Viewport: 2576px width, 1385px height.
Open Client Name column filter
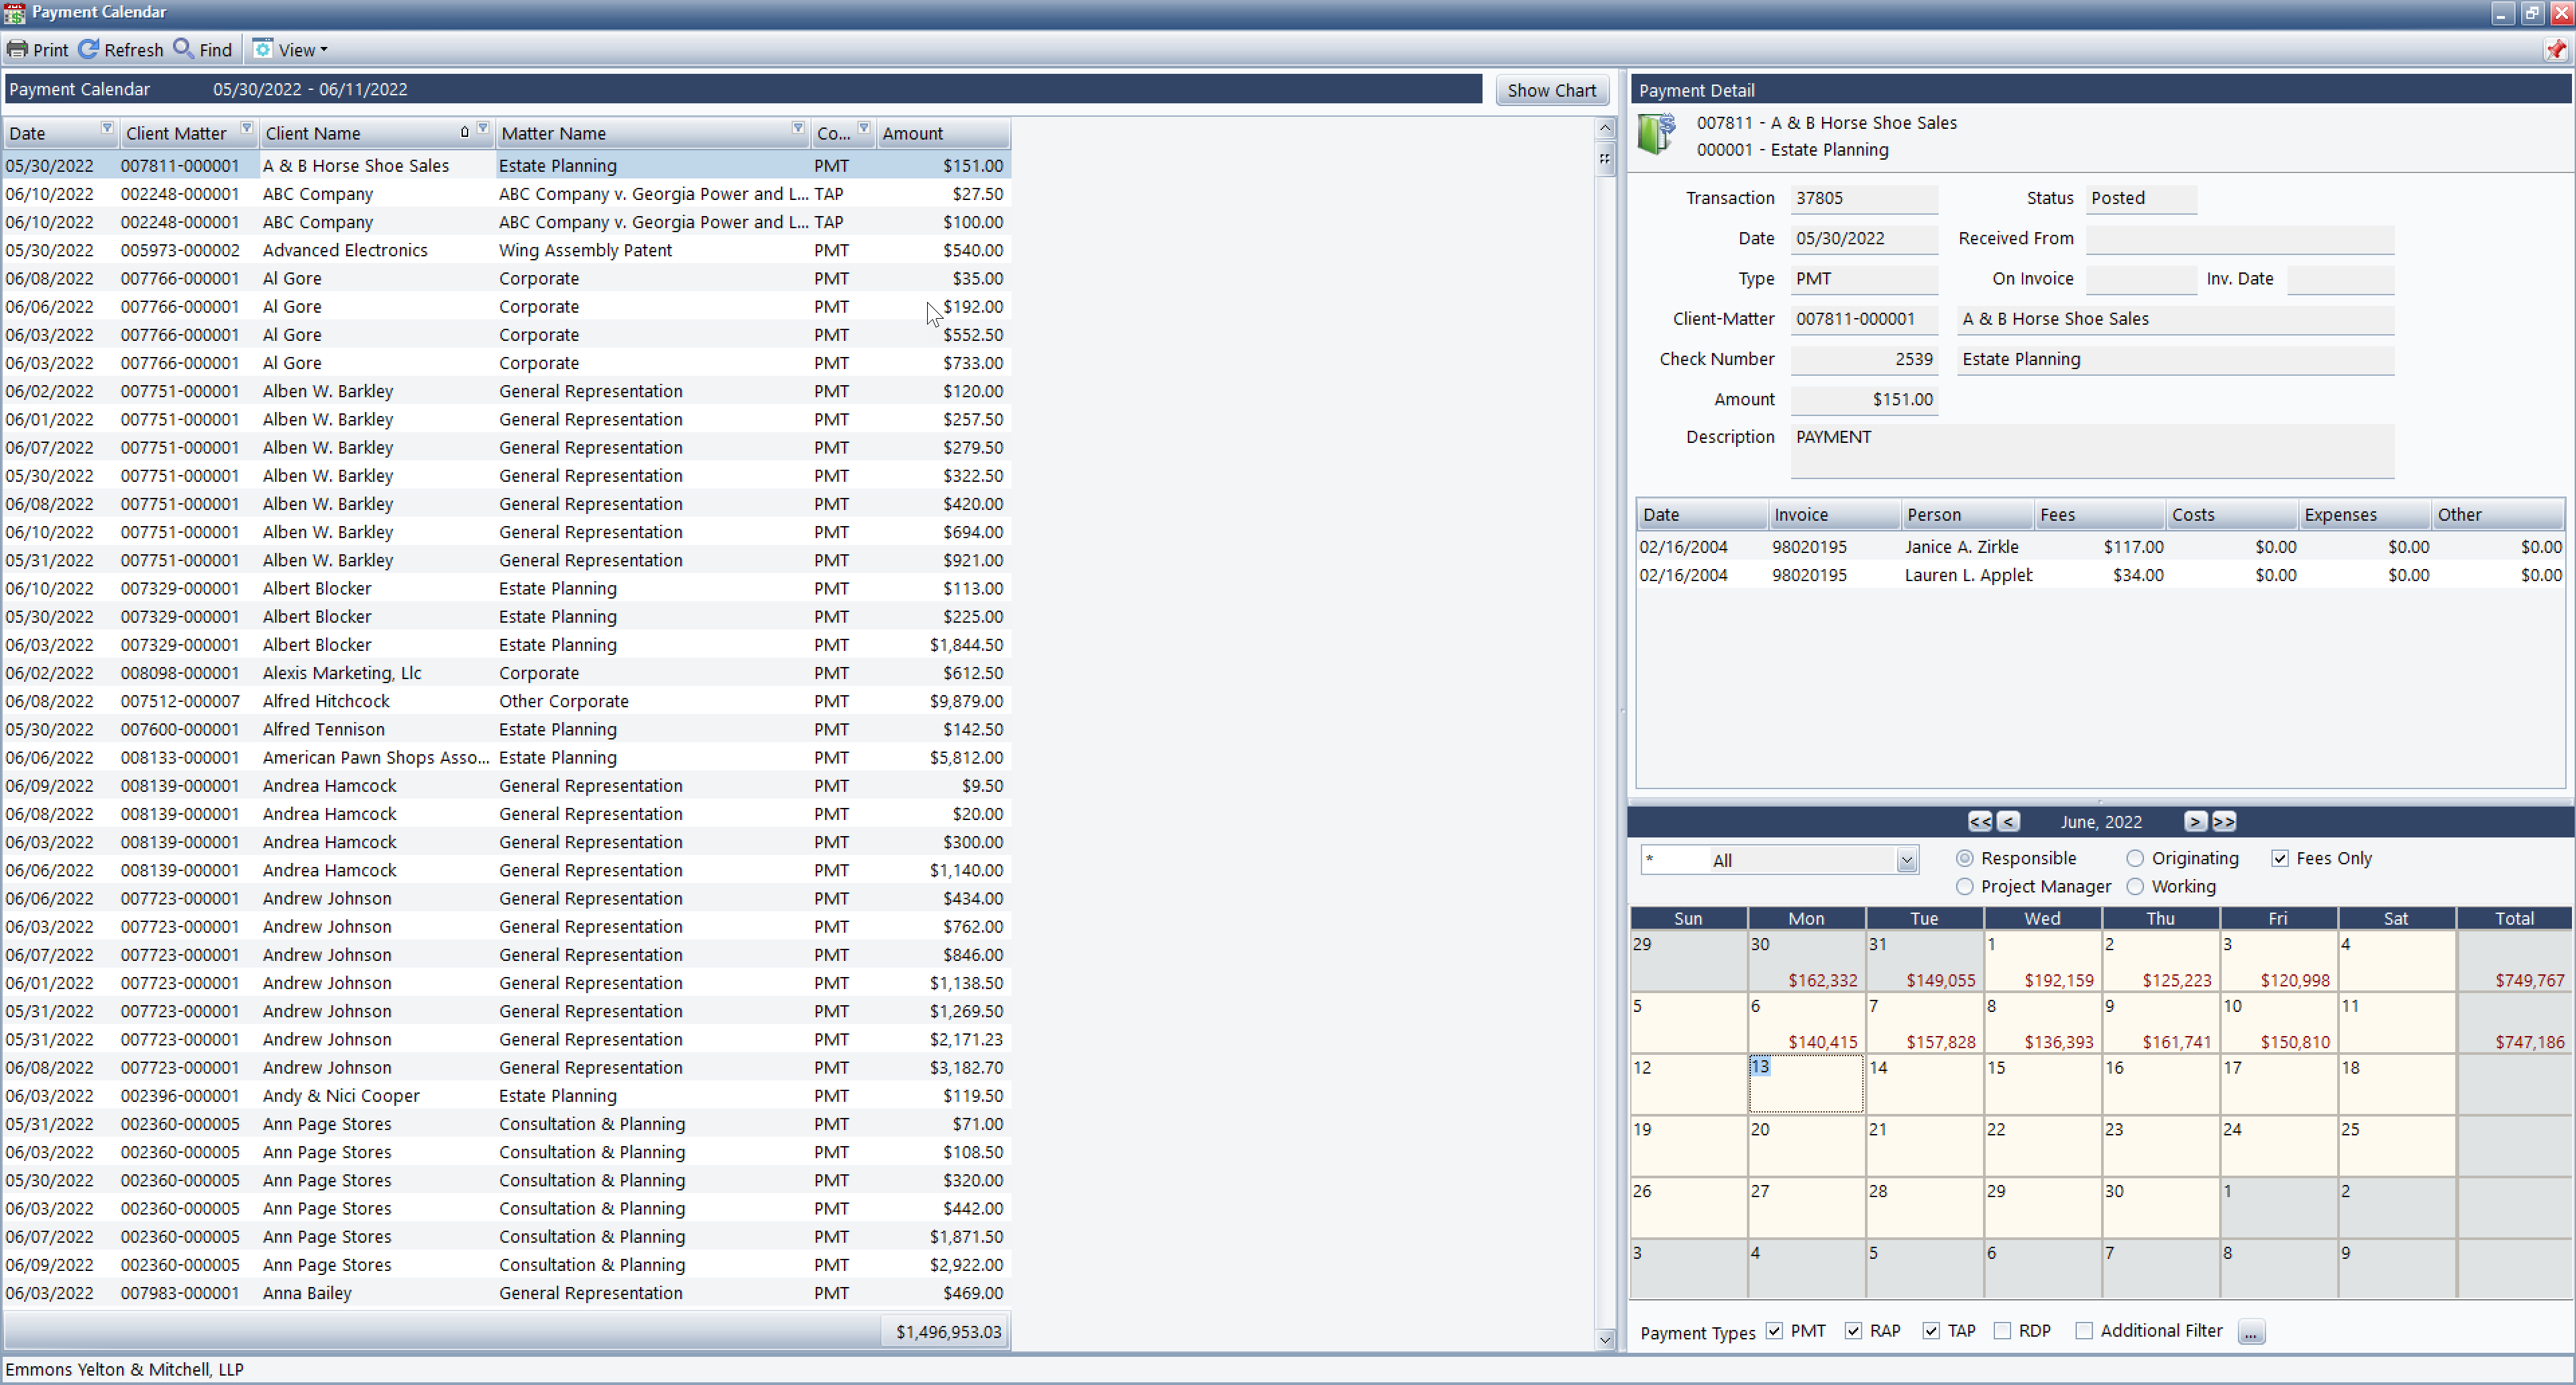pyautogui.click(x=483, y=129)
